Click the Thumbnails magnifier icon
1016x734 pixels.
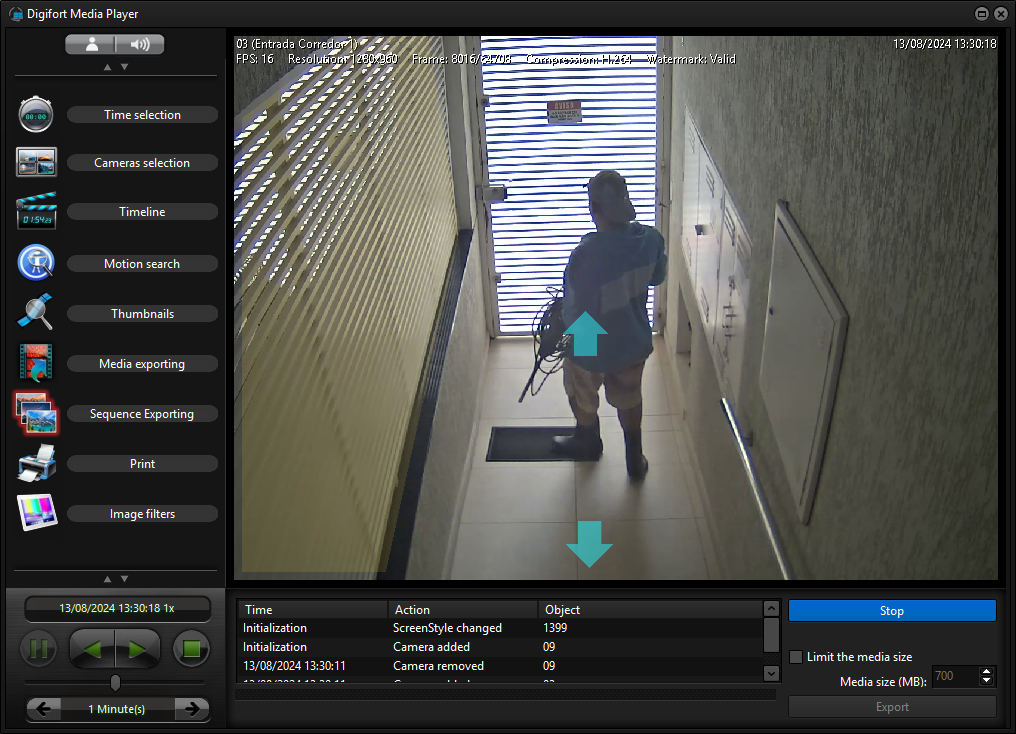point(35,312)
